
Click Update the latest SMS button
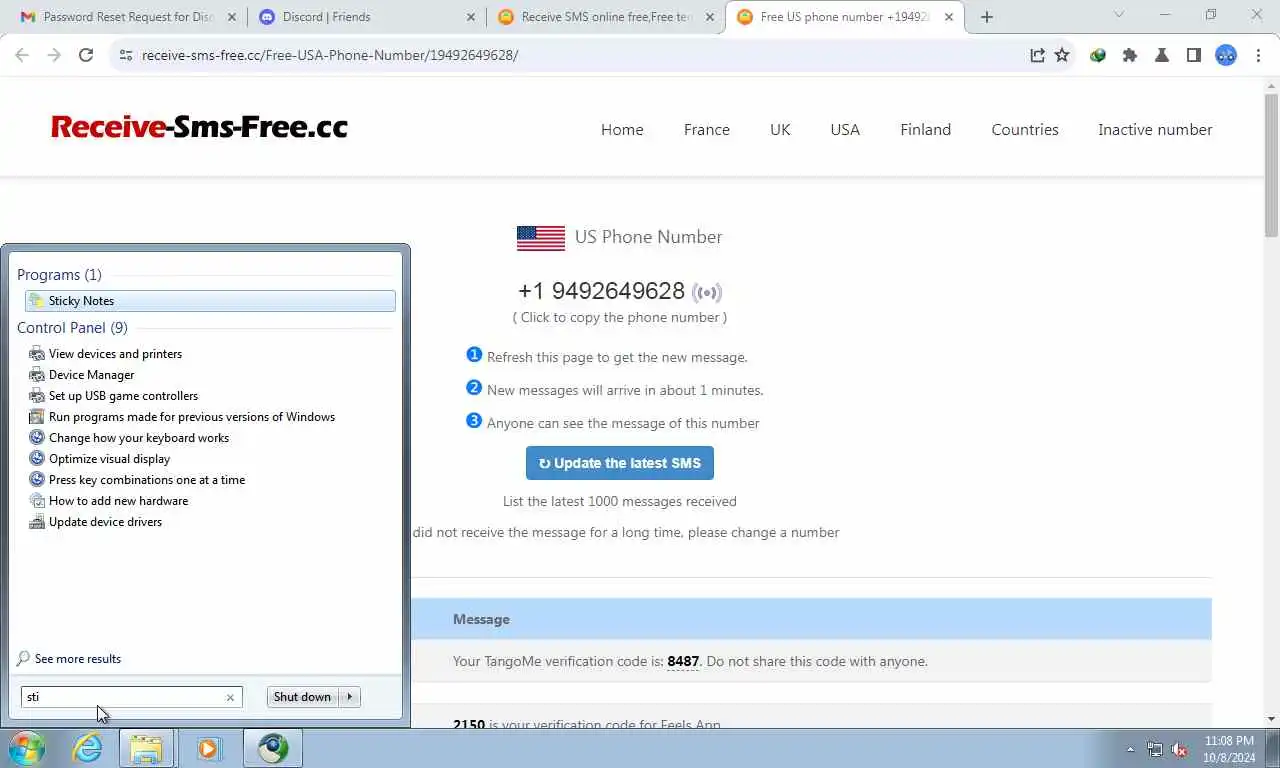[620, 463]
